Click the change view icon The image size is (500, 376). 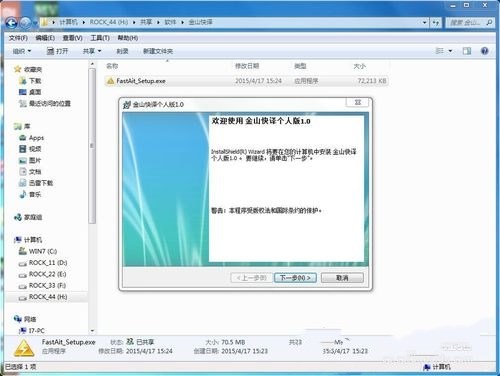(440, 51)
